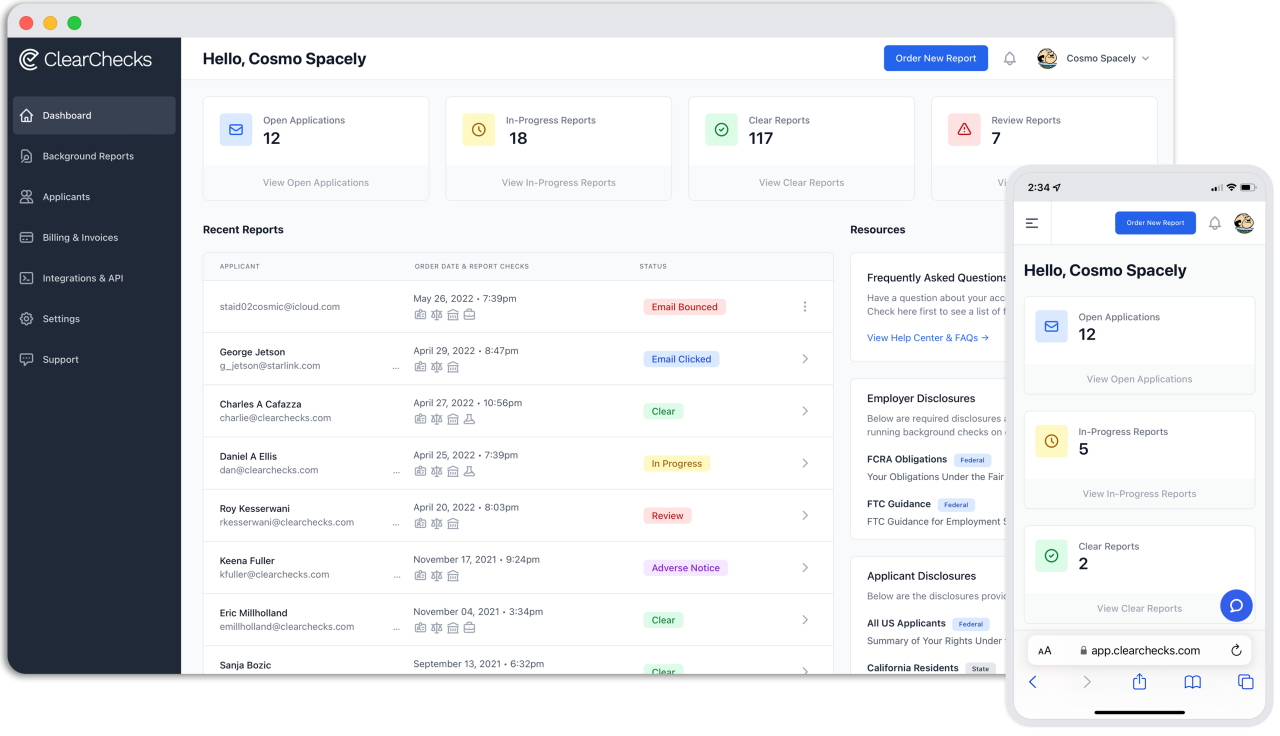Tap the Safari bookmarks book icon
Image resolution: width=1280 pixels, height=736 pixels.
(x=1192, y=682)
